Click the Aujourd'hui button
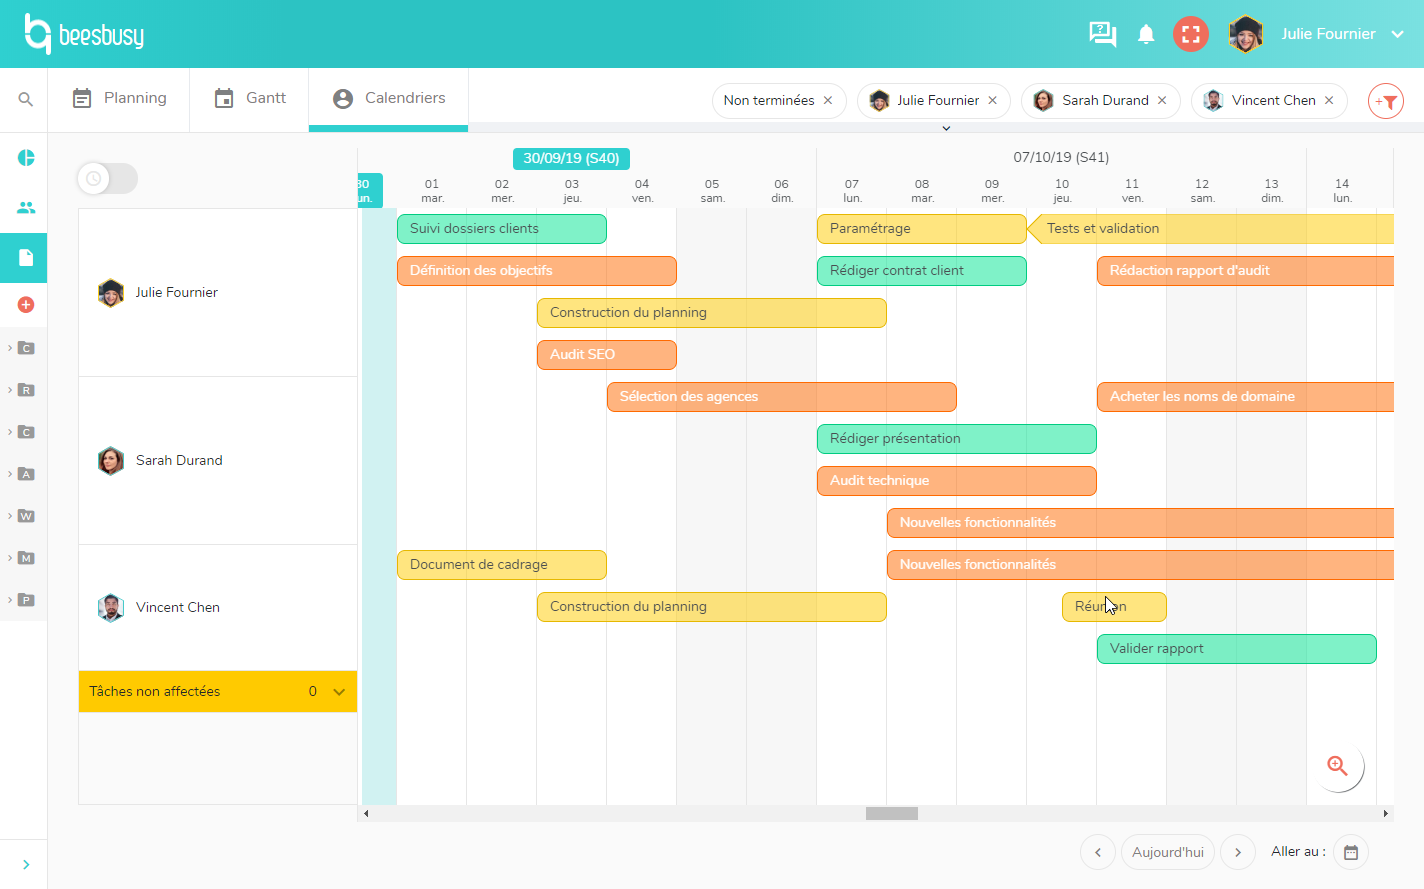This screenshot has height=889, width=1424. [1167, 852]
